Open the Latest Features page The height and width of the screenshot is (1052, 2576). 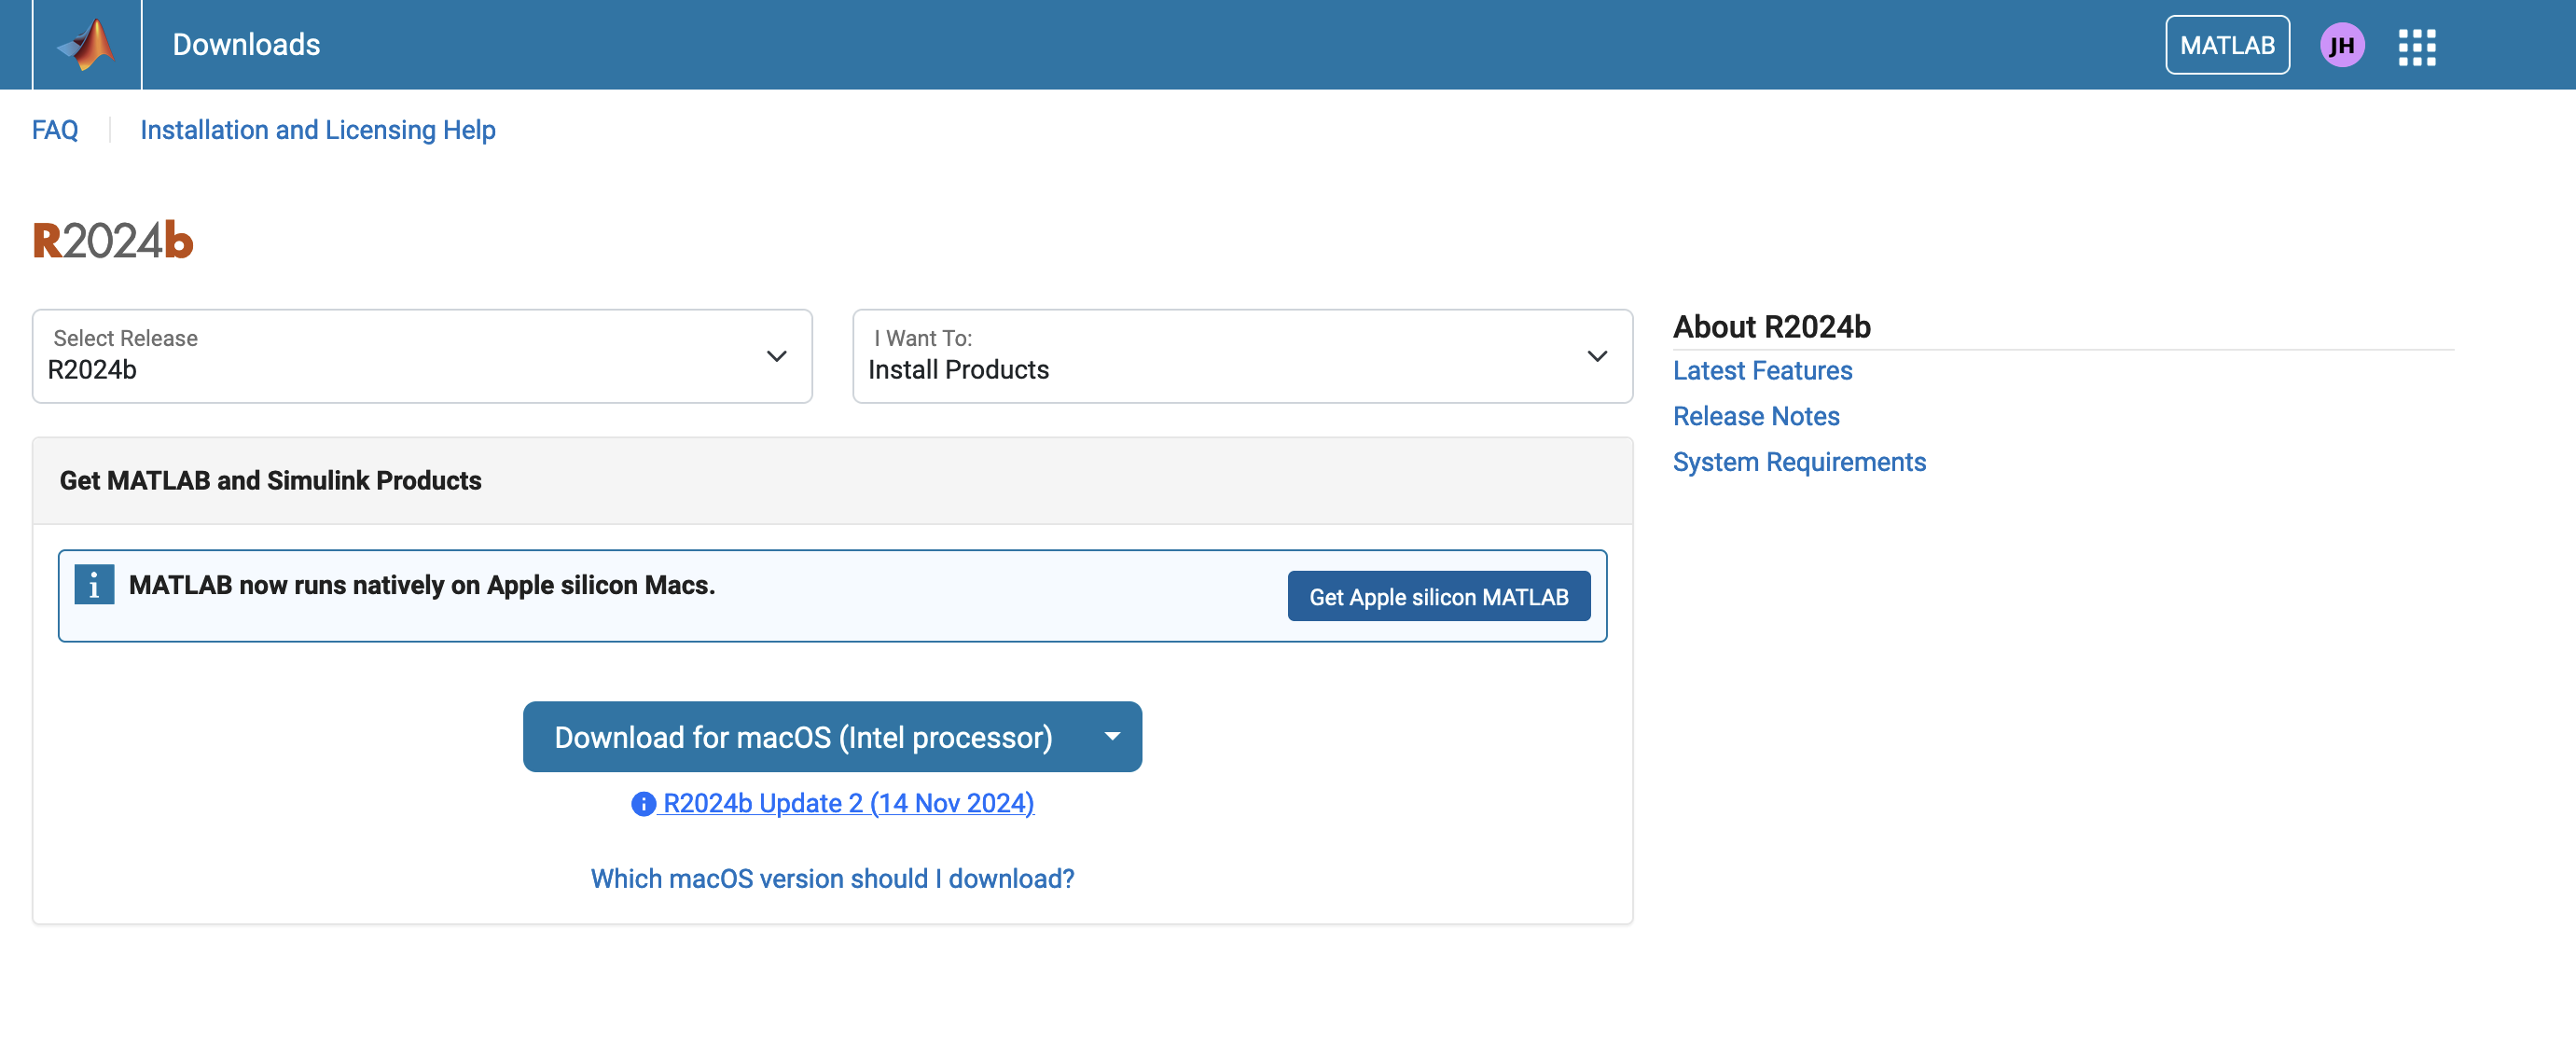(x=1763, y=370)
